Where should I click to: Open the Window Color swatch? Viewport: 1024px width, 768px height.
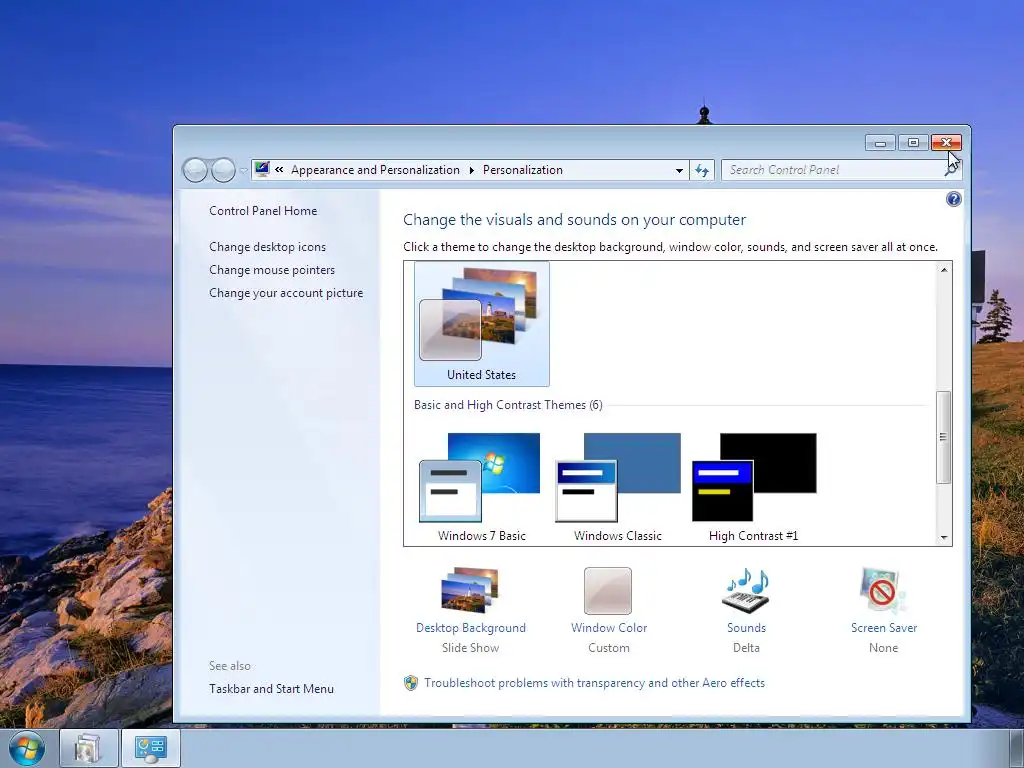pos(608,591)
